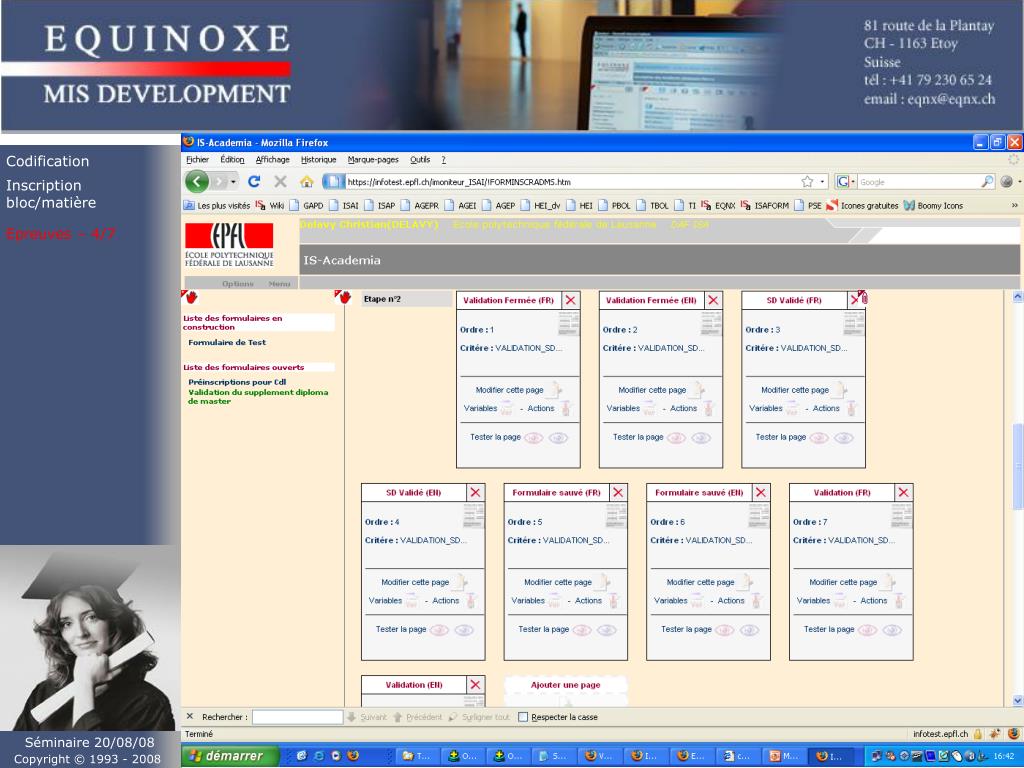The height and width of the screenshot is (768, 1024).
Task: Click the blue eye in Validation (FR)
Action: [892, 630]
